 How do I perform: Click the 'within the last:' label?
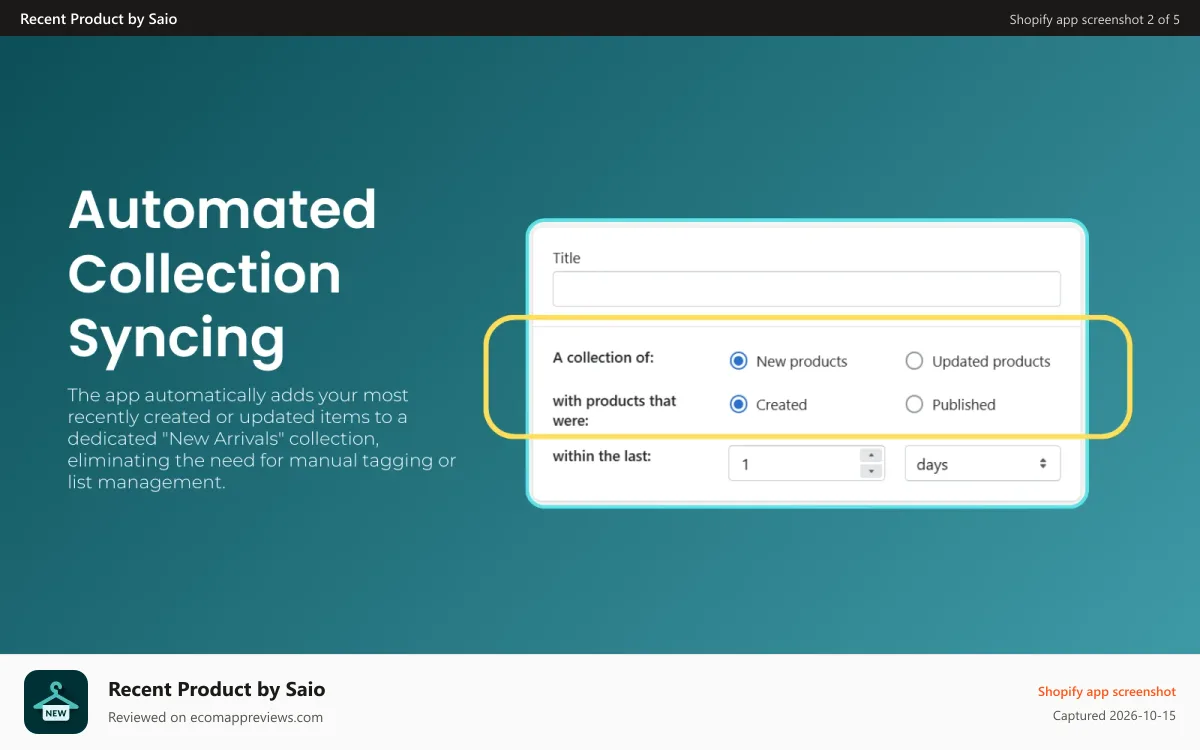602,455
